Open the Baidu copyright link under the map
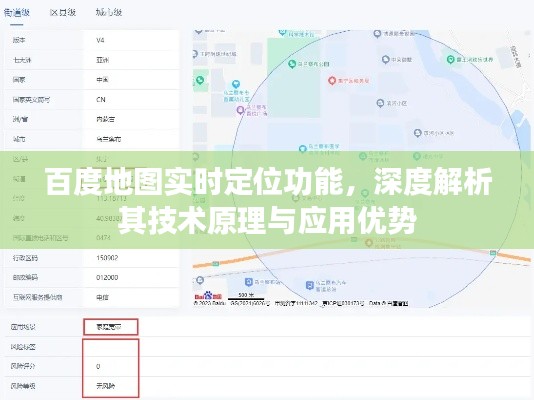The image size is (534, 400). point(210,303)
